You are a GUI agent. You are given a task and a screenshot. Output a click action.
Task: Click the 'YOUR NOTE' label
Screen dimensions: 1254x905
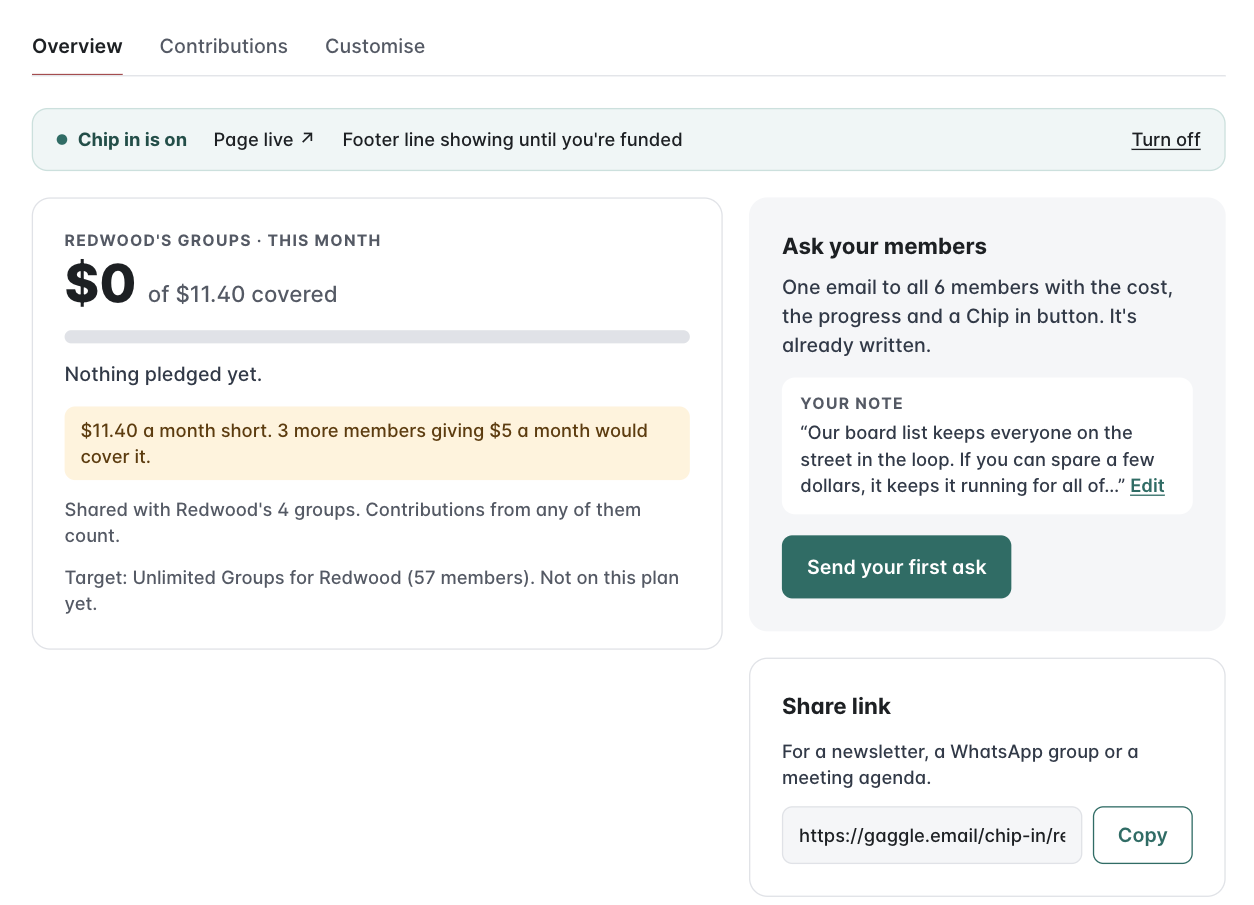click(852, 404)
